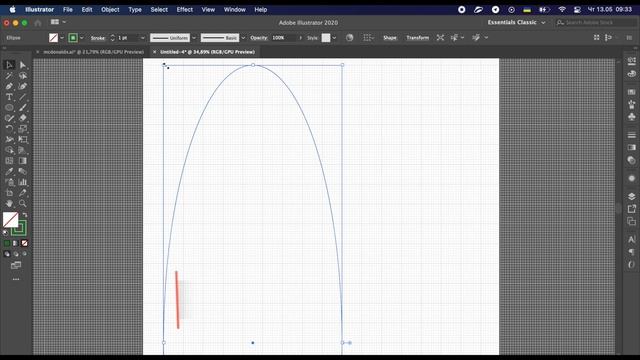Set paint mode to Color
Viewport: 640px width, 360px height.
pyautogui.click(x=7, y=243)
